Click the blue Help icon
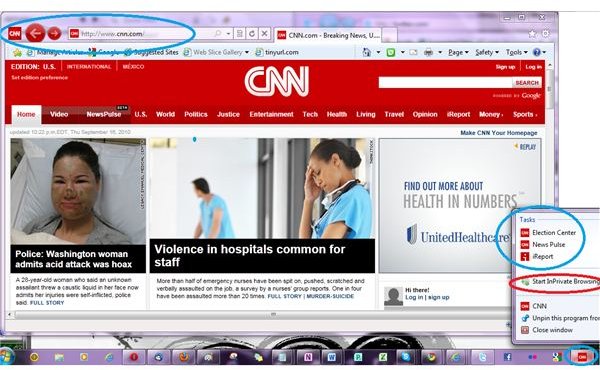The height and width of the screenshot is (370, 600). tap(537, 52)
